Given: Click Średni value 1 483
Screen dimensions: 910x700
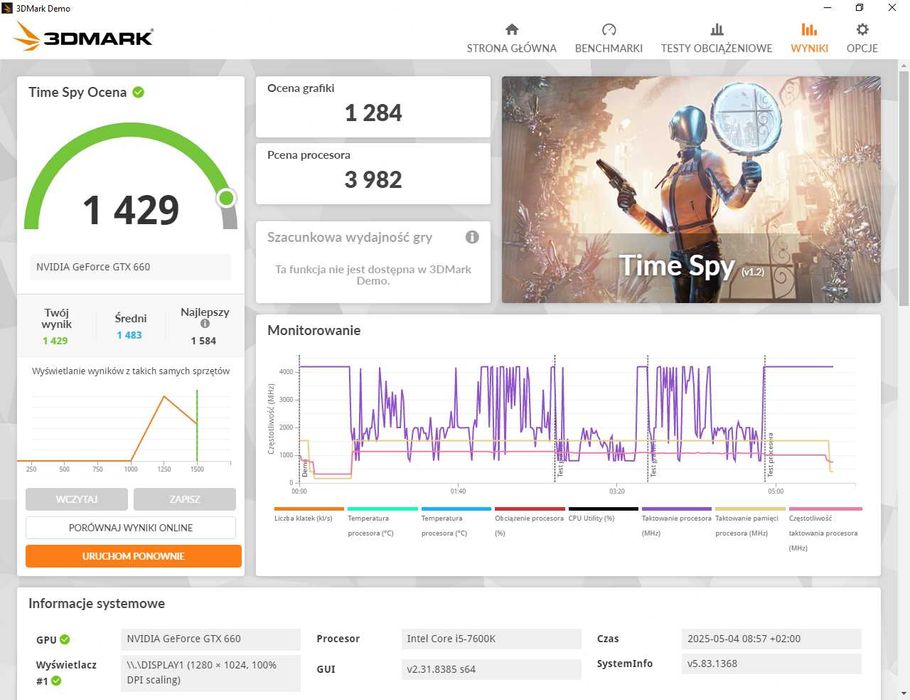Looking at the screenshot, I should click(x=129, y=335).
